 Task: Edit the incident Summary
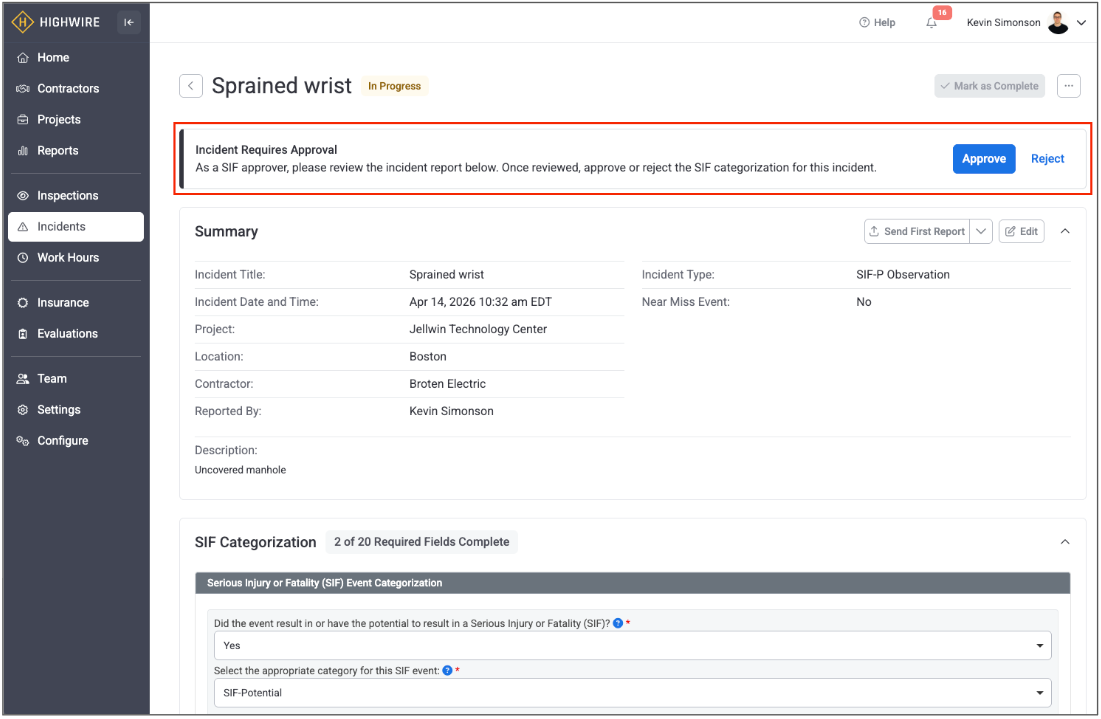[x=1021, y=231]
